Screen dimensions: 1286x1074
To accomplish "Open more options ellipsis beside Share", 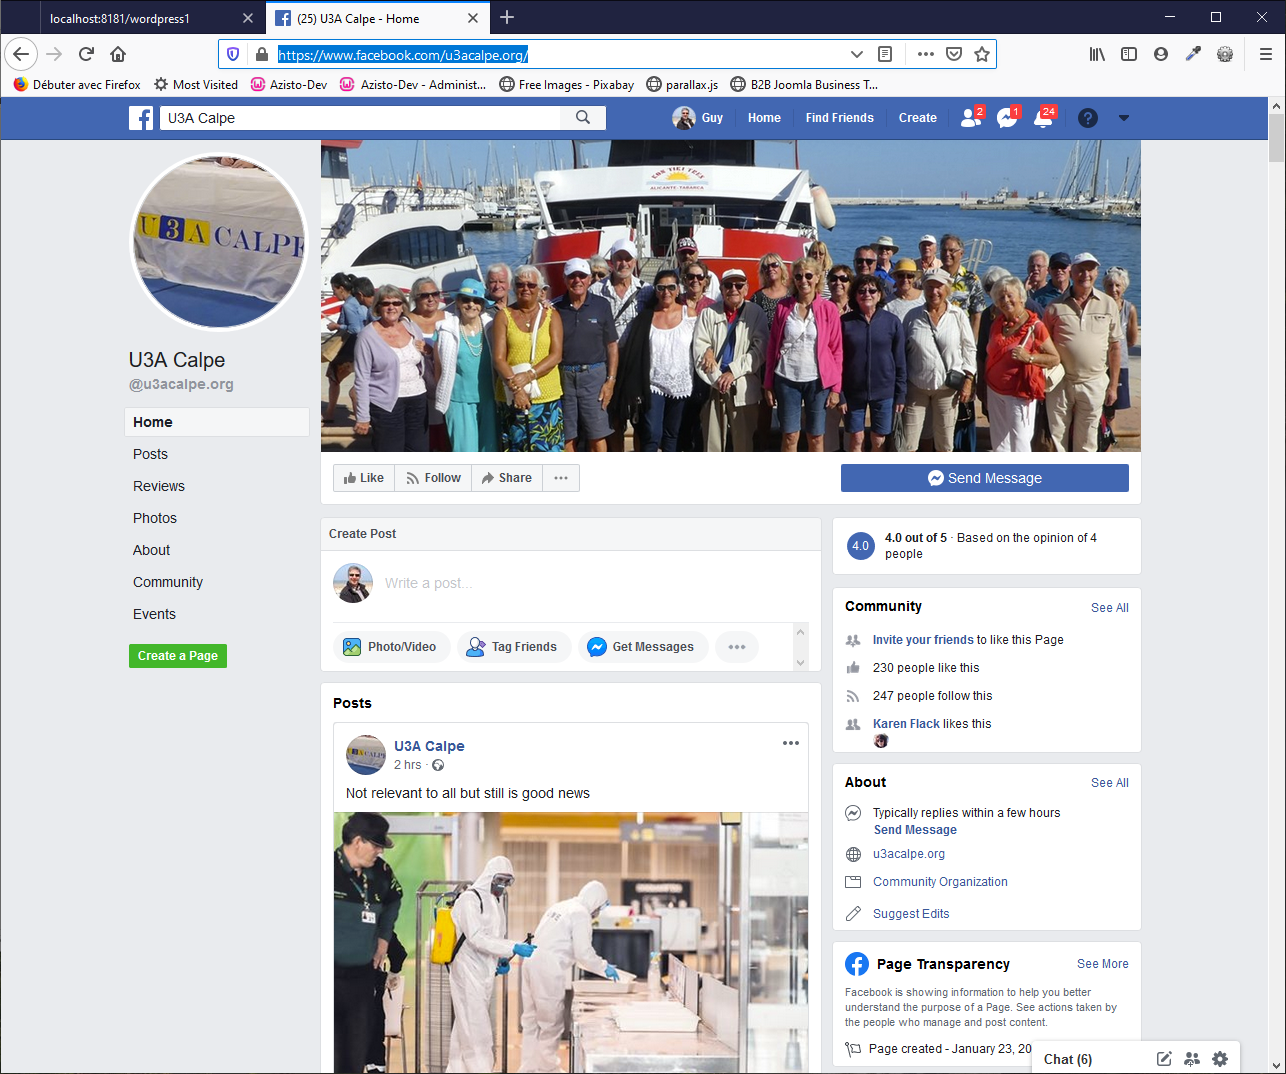I will (561, 478).
